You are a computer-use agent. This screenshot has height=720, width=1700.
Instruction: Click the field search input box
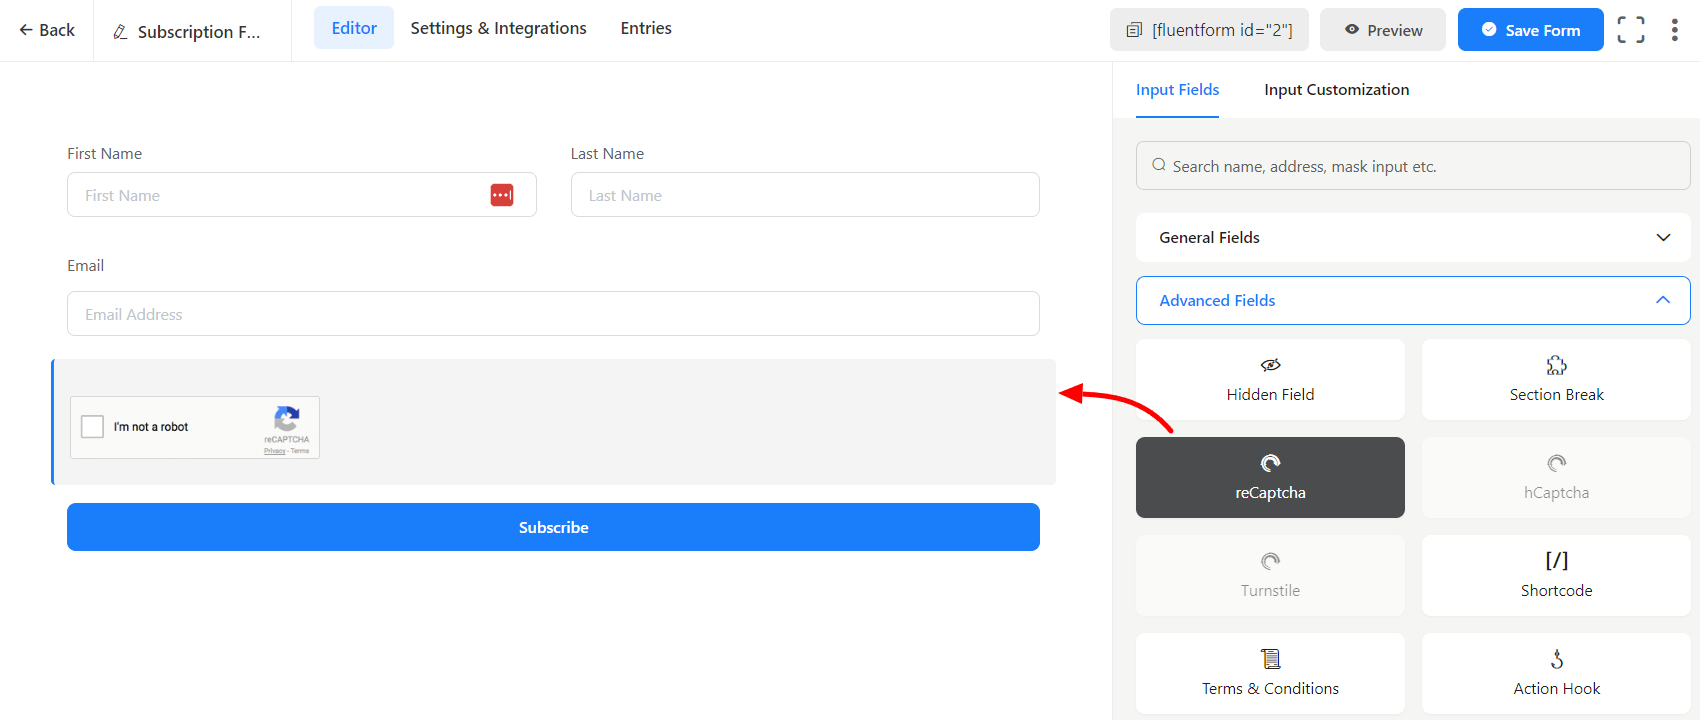click(1412, 166)
